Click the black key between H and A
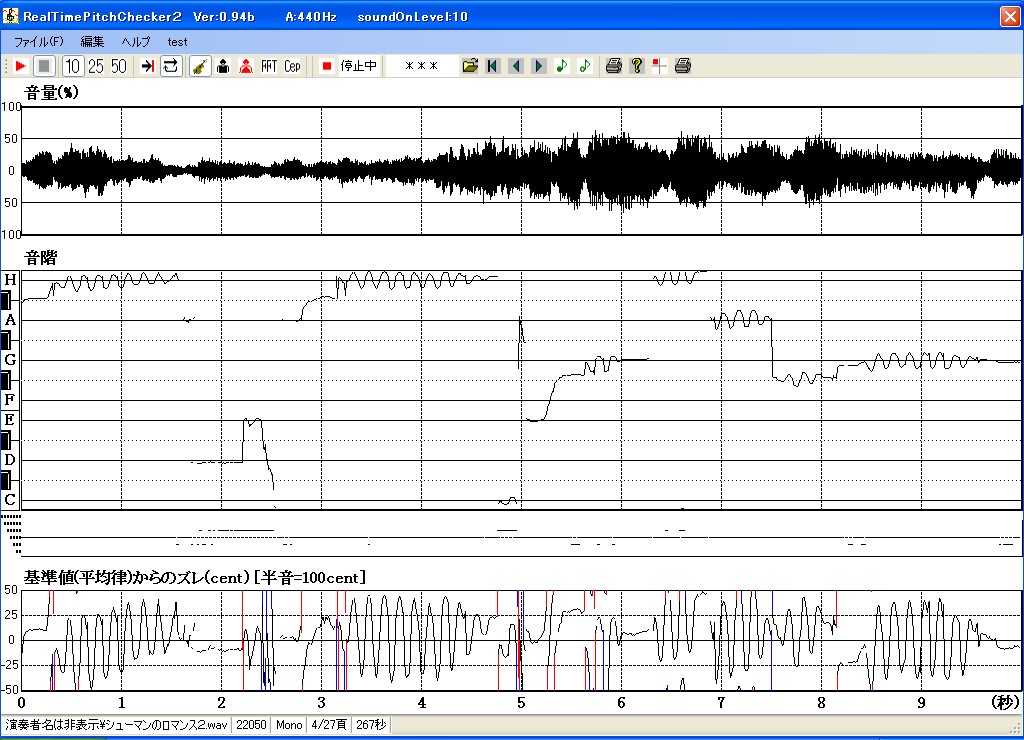Viewport: 1024px width, 740px height. [6, 300]
